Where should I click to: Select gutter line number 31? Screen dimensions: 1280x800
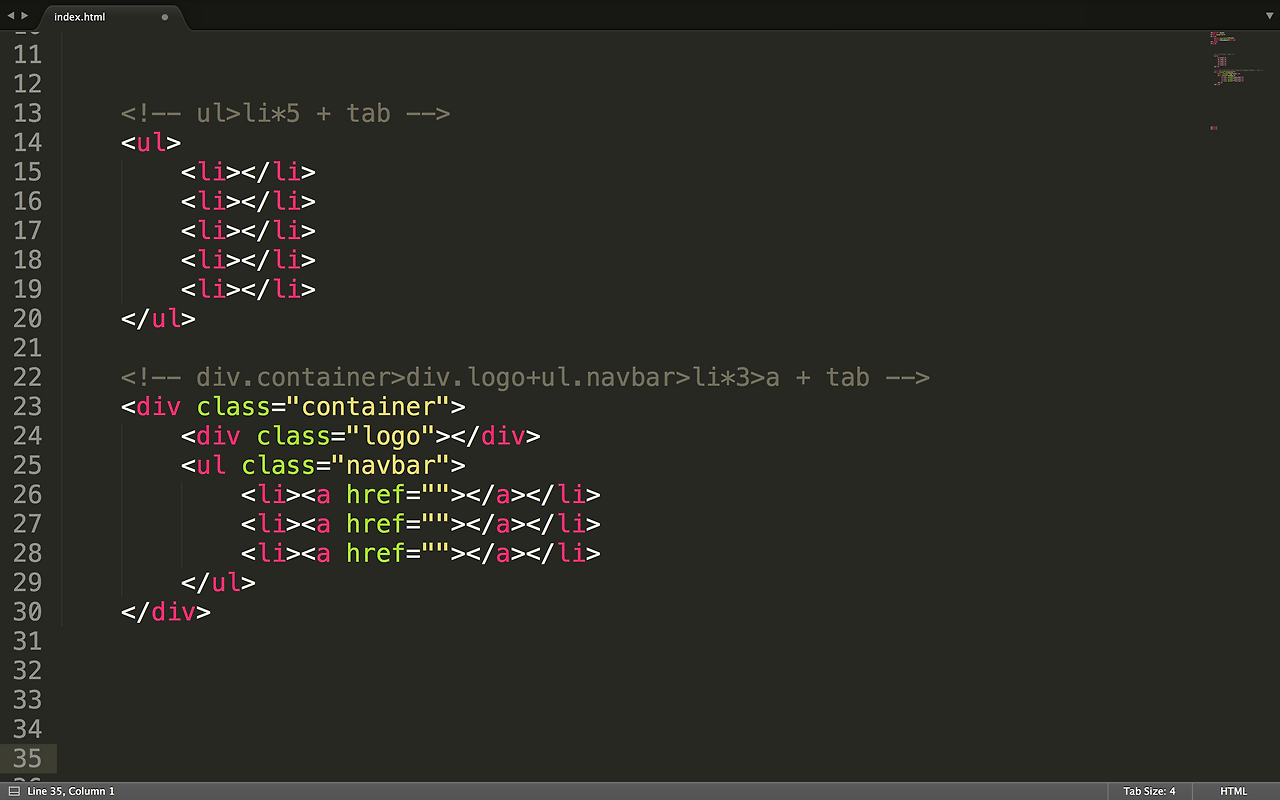coord(28,641)
